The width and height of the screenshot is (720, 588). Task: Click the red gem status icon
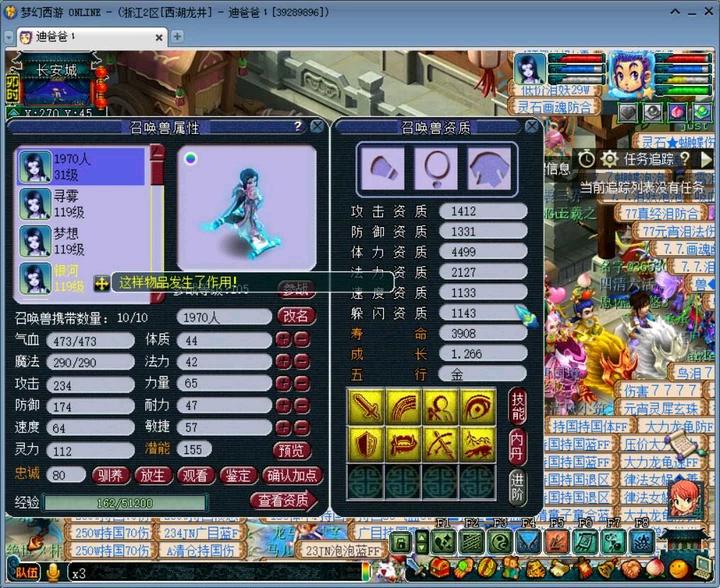(x=677, y=112)
